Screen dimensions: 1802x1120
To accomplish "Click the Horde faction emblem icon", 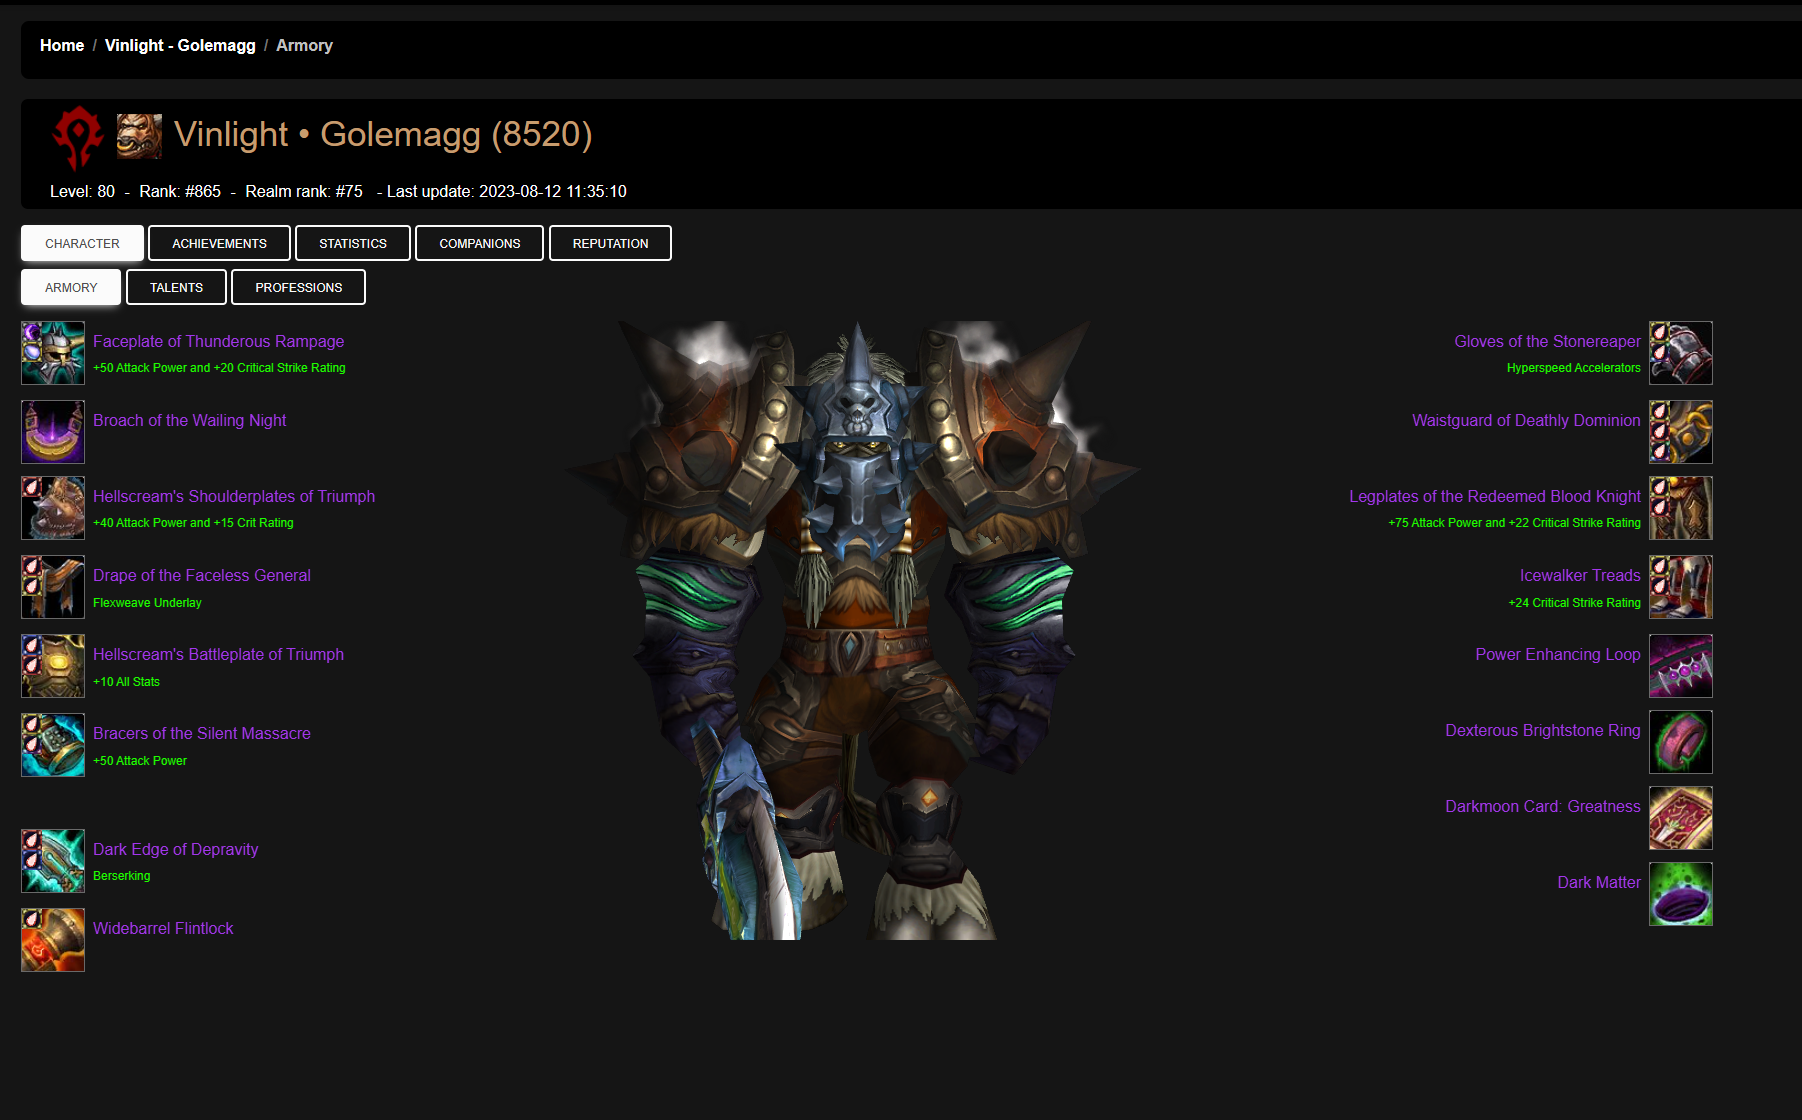I will point(78,137).
